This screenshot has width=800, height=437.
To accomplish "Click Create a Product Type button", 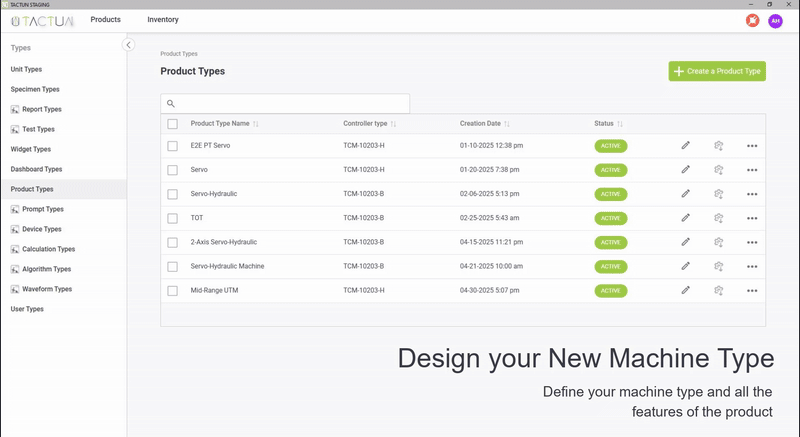I will 717,71.
